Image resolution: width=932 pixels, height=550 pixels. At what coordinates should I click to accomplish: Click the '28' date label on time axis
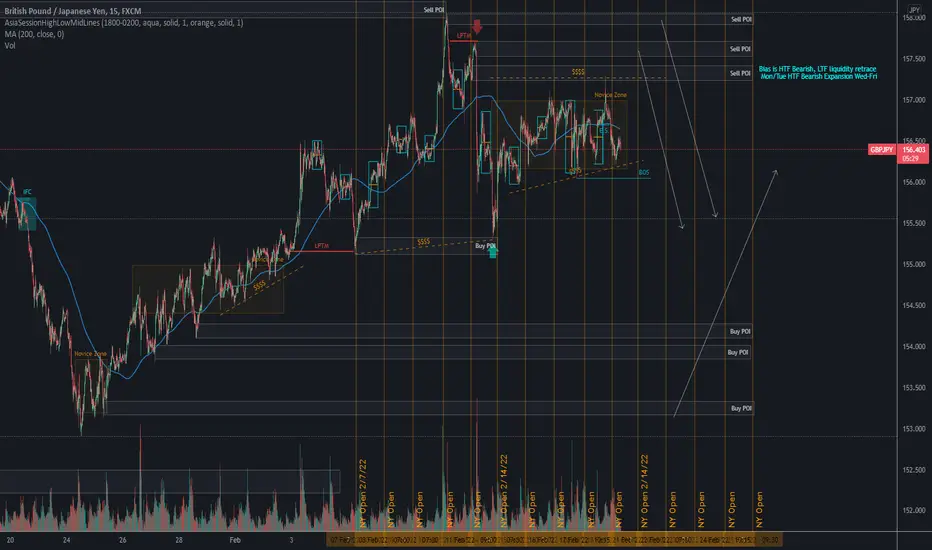click(179, 540)
